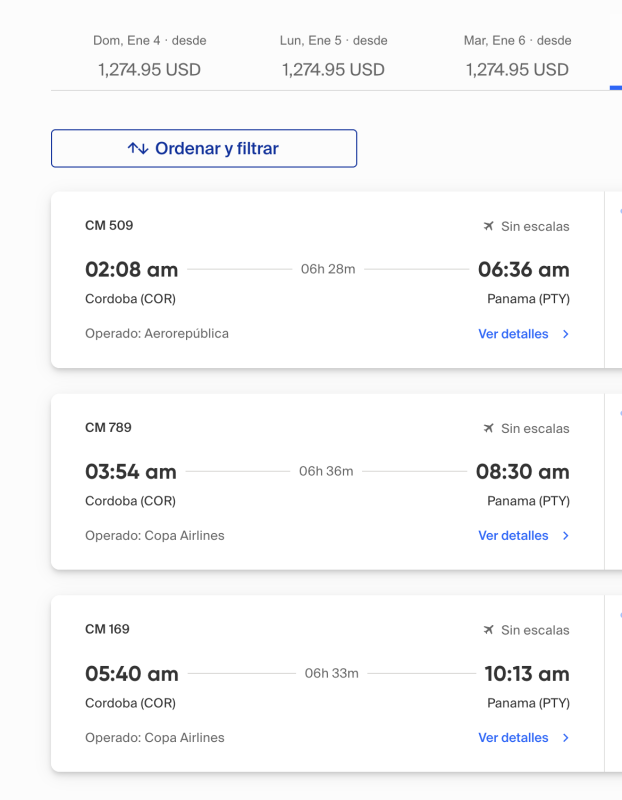Click airplane icon on flight CM 169
622x800 pixels.
click(x=488, y=630)
